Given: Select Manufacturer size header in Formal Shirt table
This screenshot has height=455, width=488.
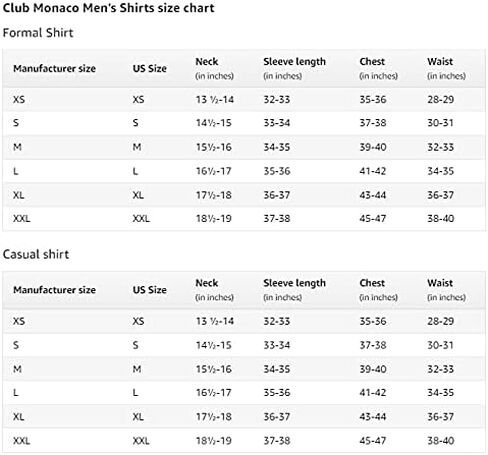Looking at the screenshot, I should tap(54, 68).
